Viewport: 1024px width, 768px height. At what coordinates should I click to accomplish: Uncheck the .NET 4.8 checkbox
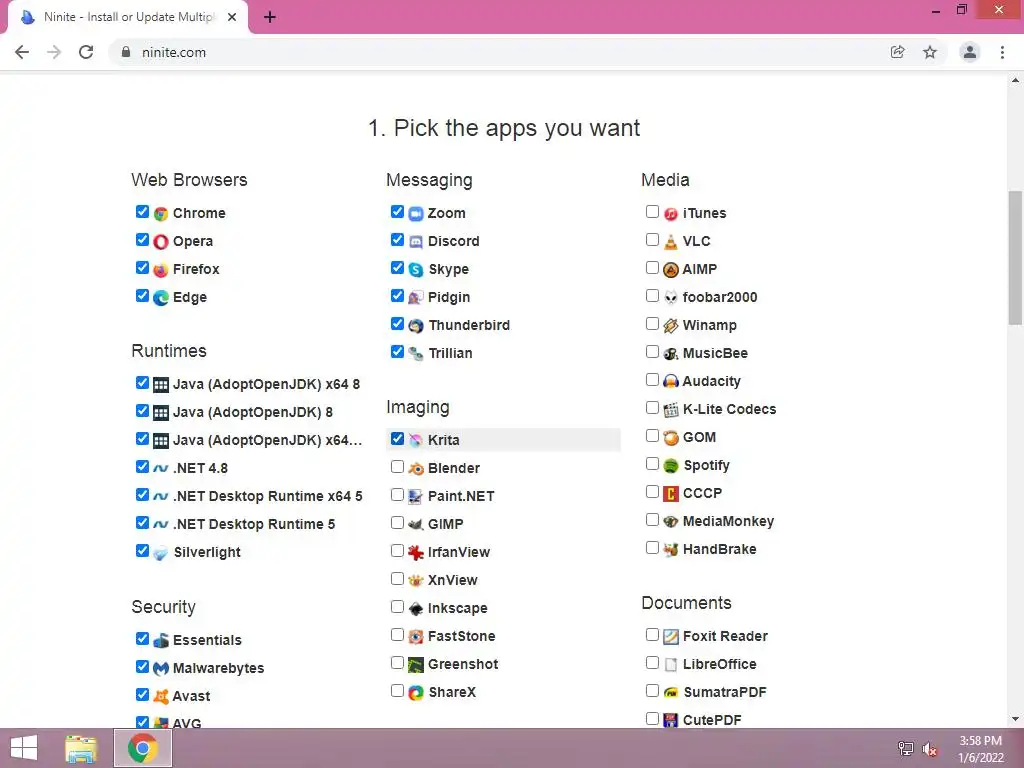[x=142, y=466]
